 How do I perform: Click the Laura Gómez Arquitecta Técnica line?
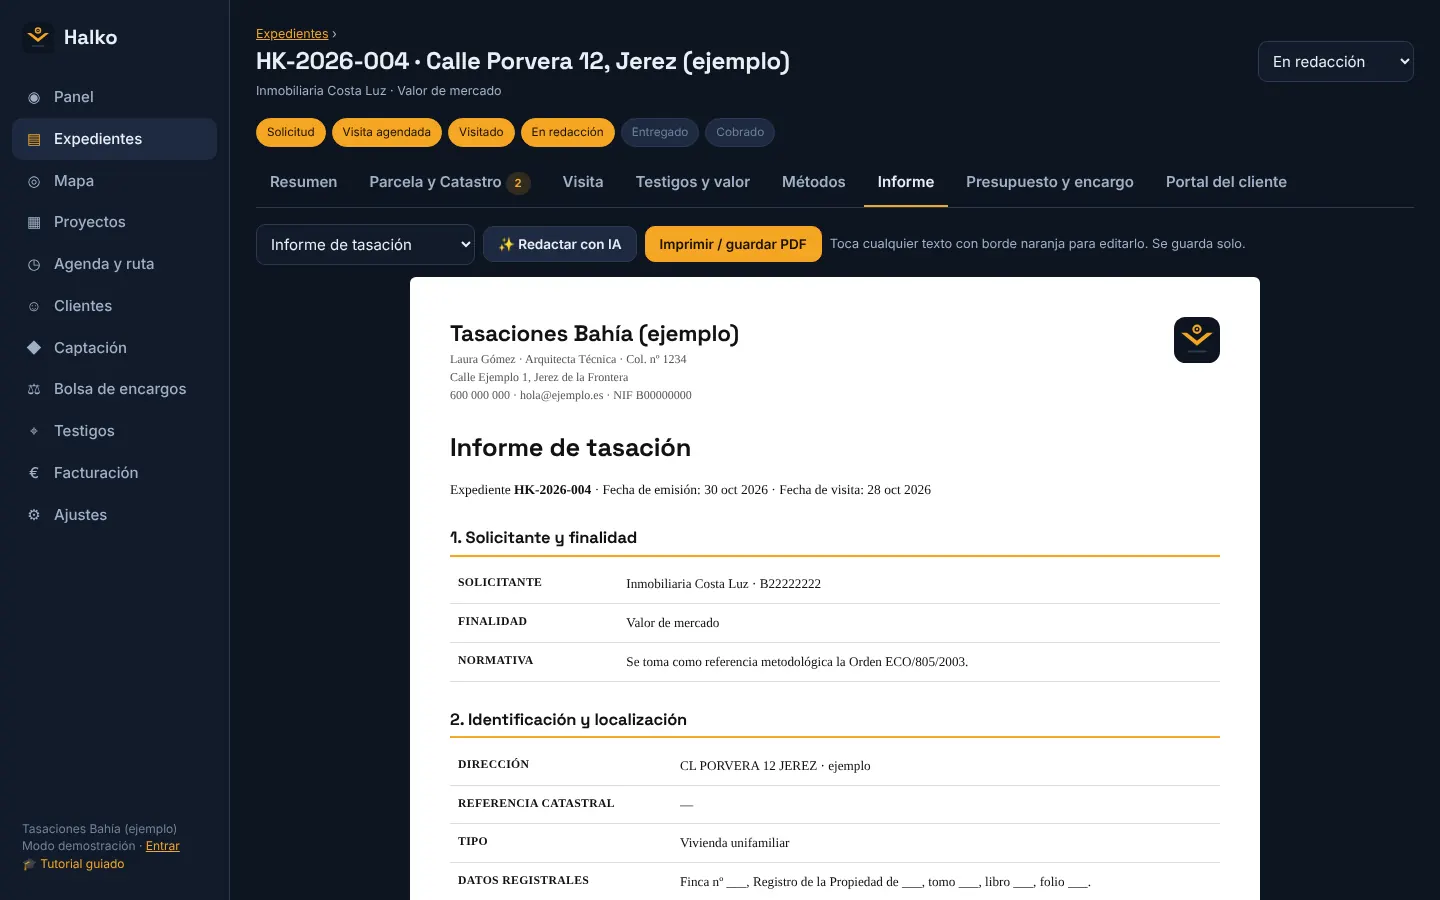[568, 359]
